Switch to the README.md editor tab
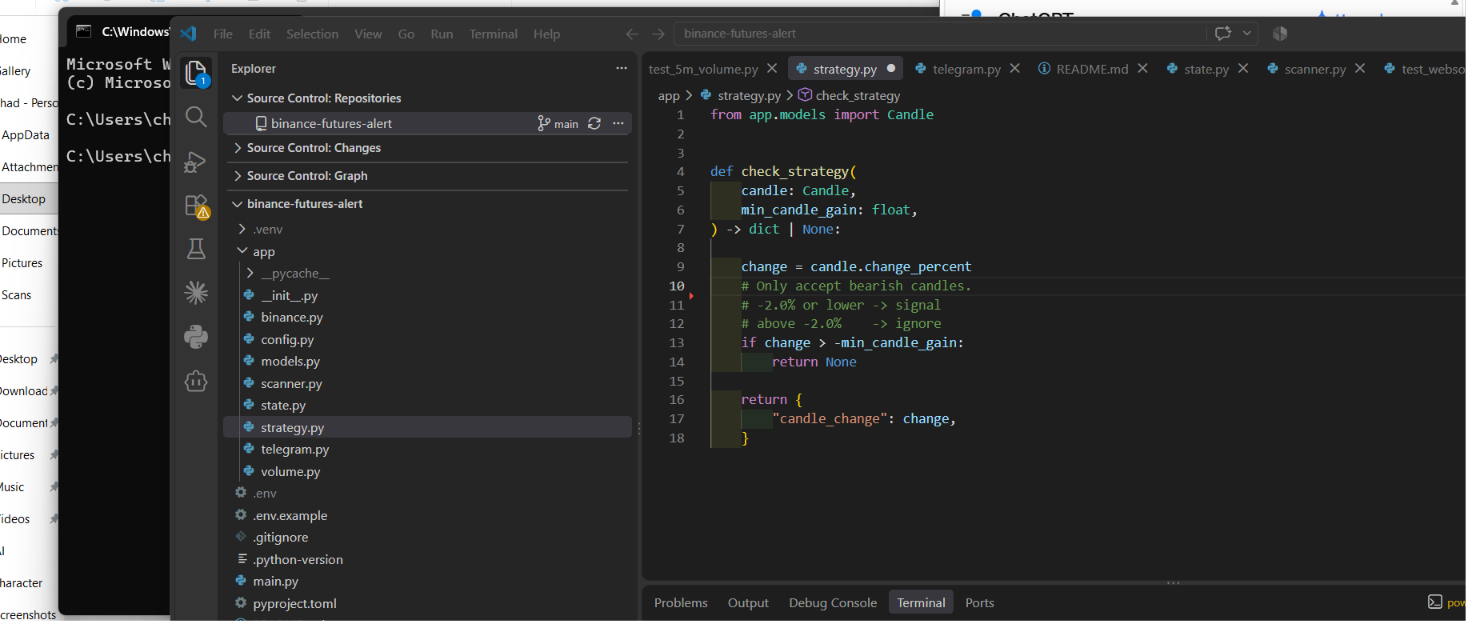The height and width of the screenshot is (621, 1466). pyautogui.click(x=1091, y=69)
